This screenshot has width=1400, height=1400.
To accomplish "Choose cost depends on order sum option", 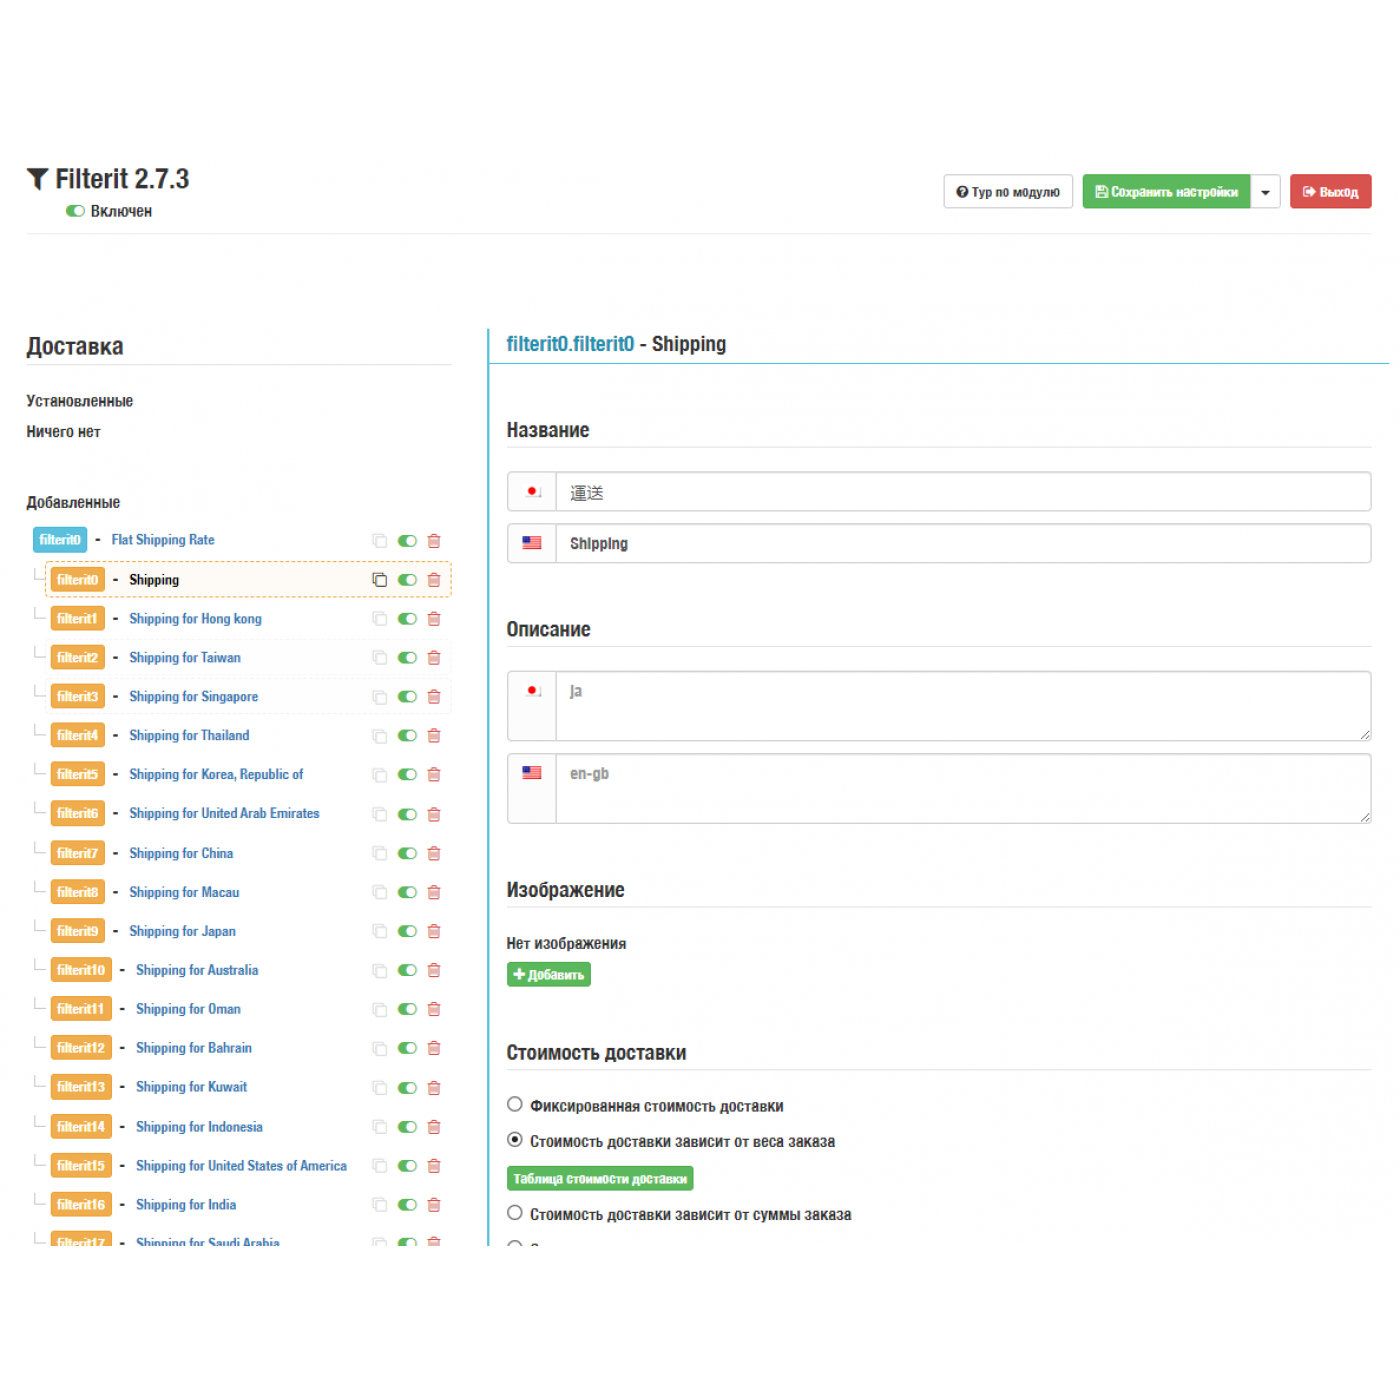I will pyautogui.click(x=515, y=1212).
